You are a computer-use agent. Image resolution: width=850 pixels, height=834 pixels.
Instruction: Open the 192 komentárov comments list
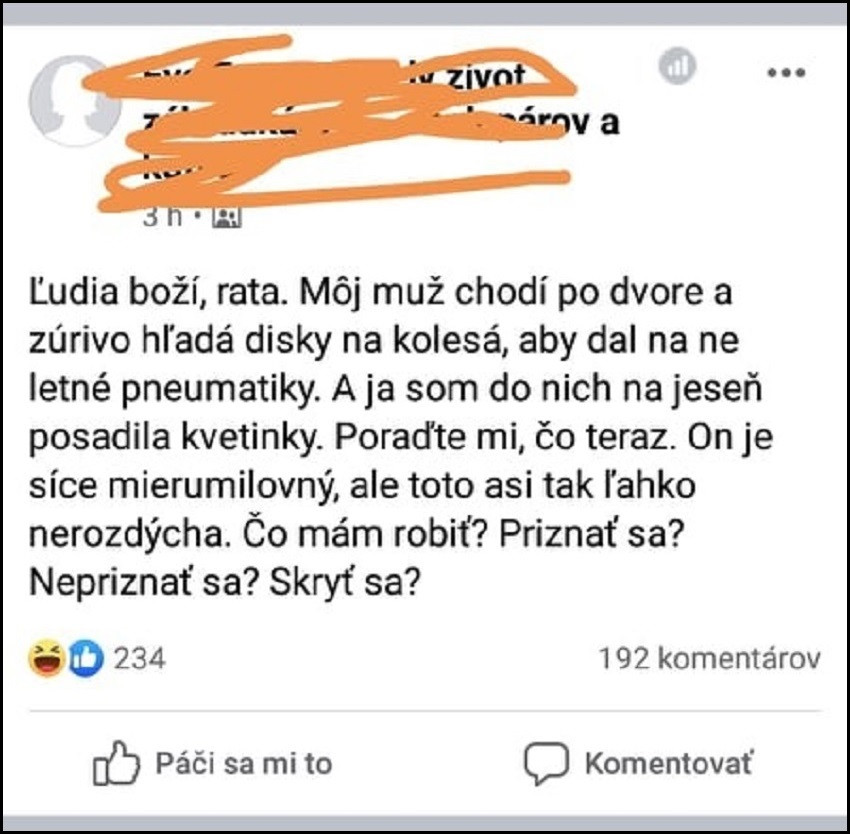(x=710, y=659)
